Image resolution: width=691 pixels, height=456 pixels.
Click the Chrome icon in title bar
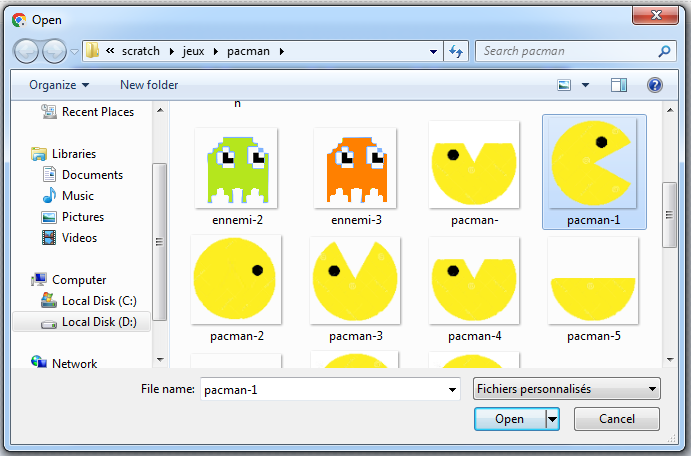tap(19, 20)
